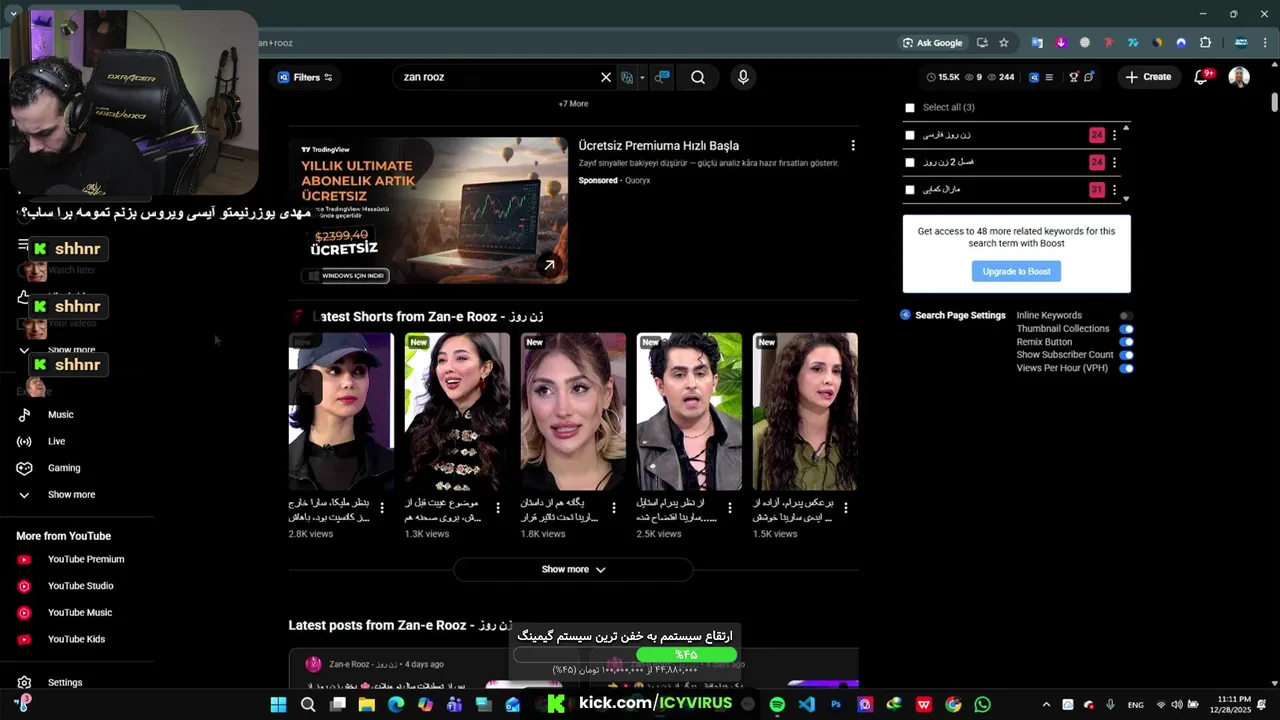This screenshot has width=1280, height=720.
Task: Open Windows Start menu
Action: (278, 704)
